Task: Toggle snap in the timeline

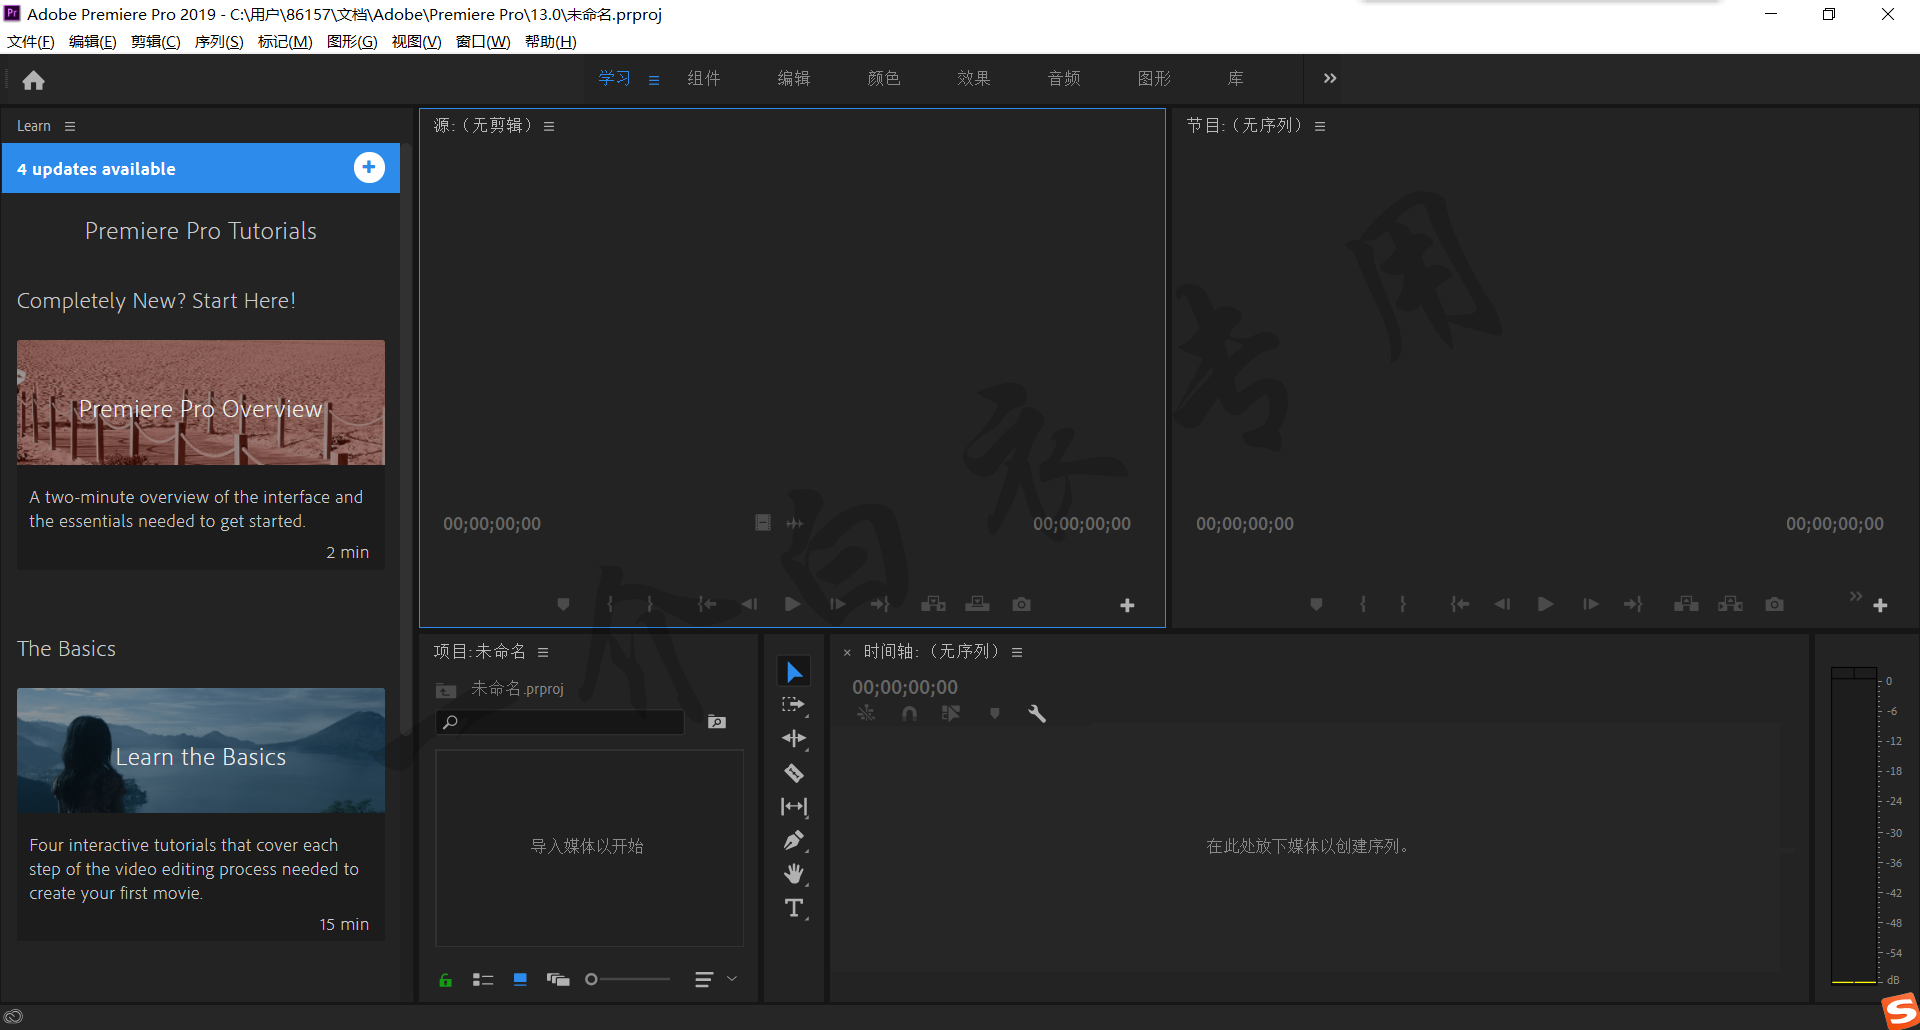Action: [x=909, y=713]
